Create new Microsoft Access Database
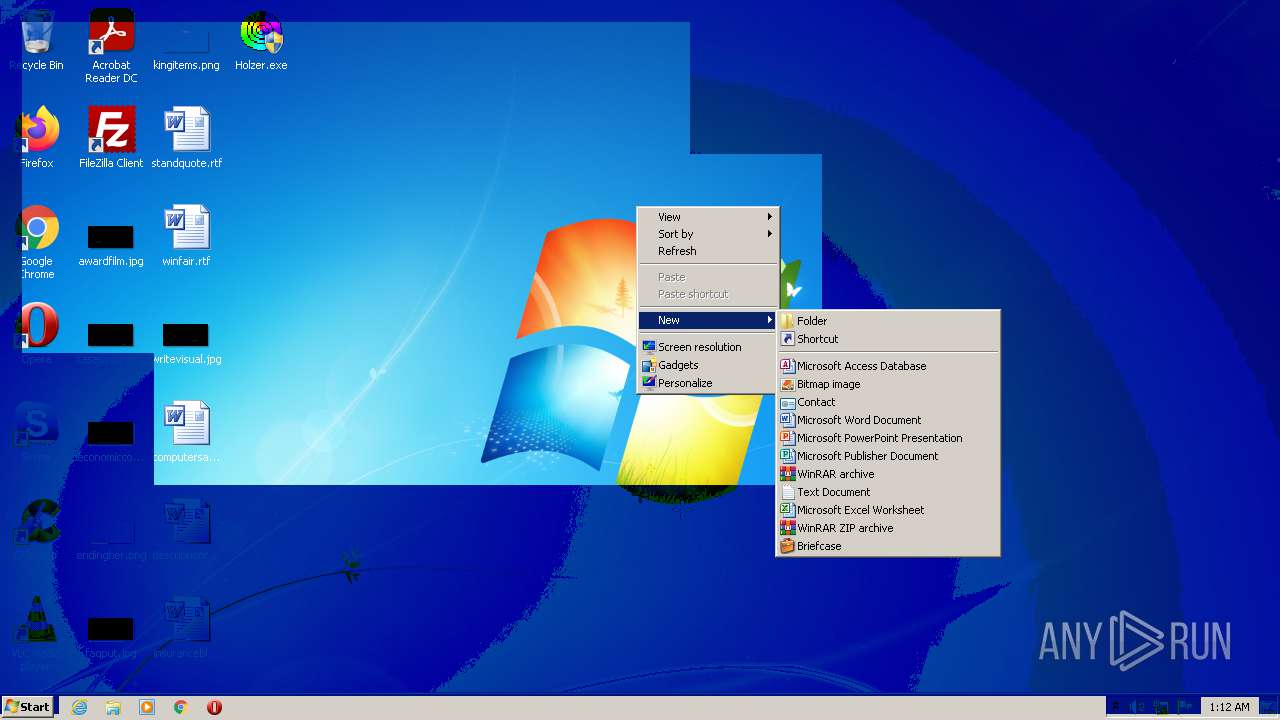Screen dimensions: 1280x720 (x=888, y=366)
